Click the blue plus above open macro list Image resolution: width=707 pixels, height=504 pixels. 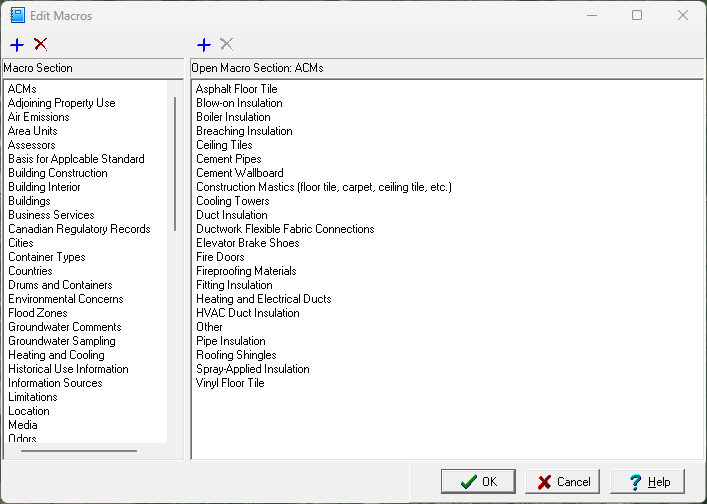point(204,44)
